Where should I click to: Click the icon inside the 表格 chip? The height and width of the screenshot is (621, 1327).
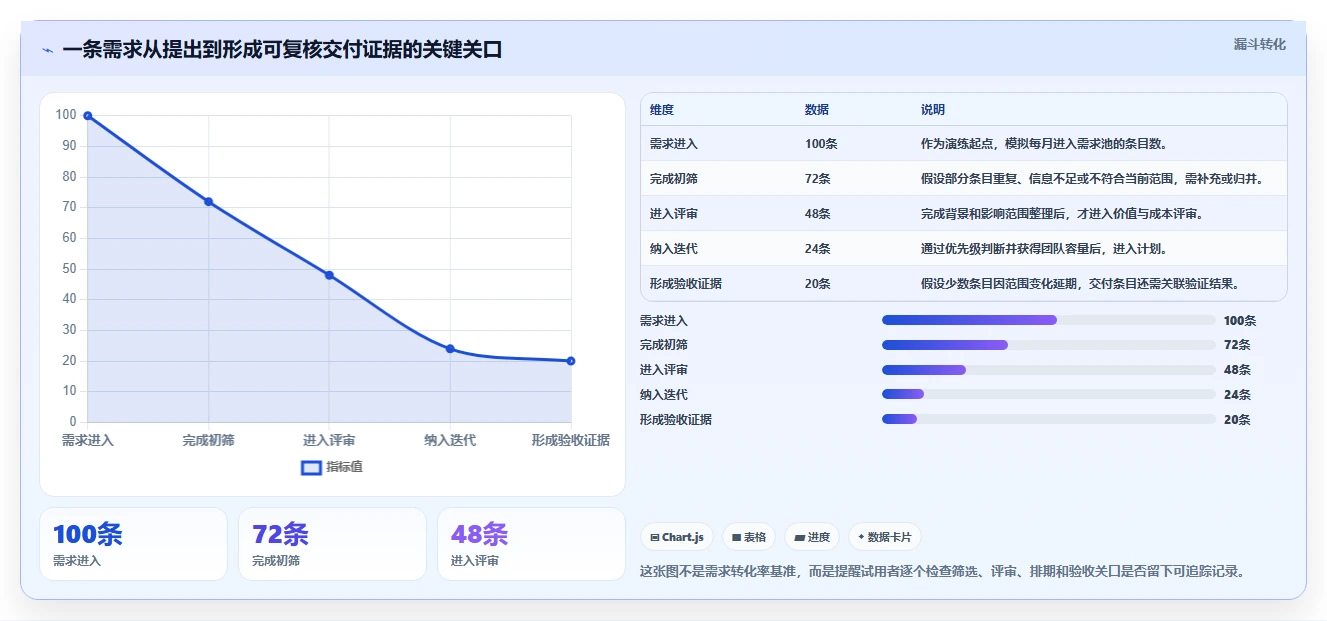click(x=737, y=538)
